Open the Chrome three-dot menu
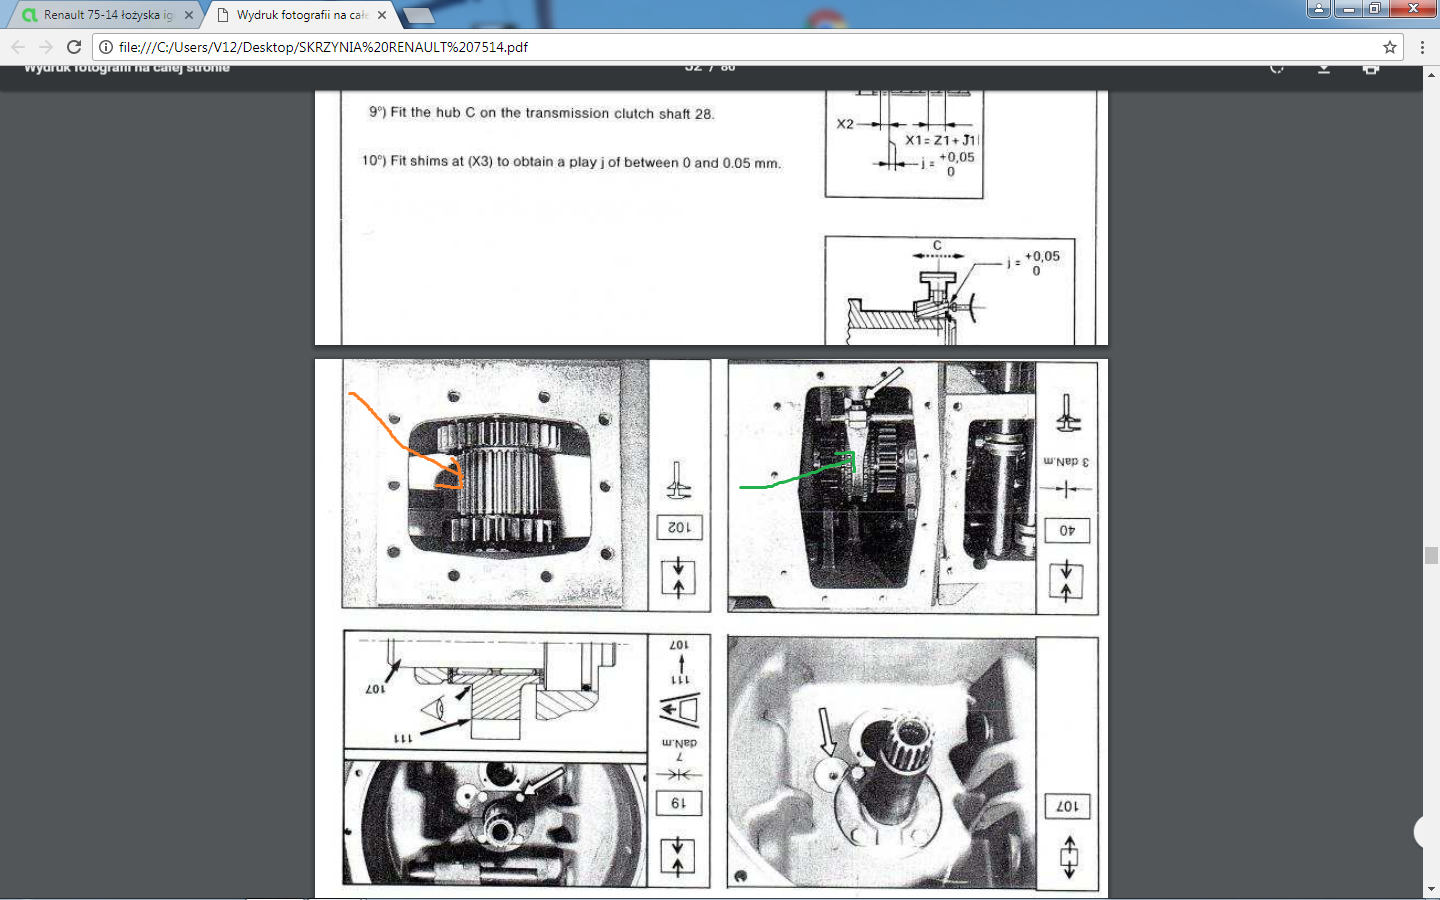This screenshot has height=900, width=1440. pyautogui.click(x=1422, y=47)
